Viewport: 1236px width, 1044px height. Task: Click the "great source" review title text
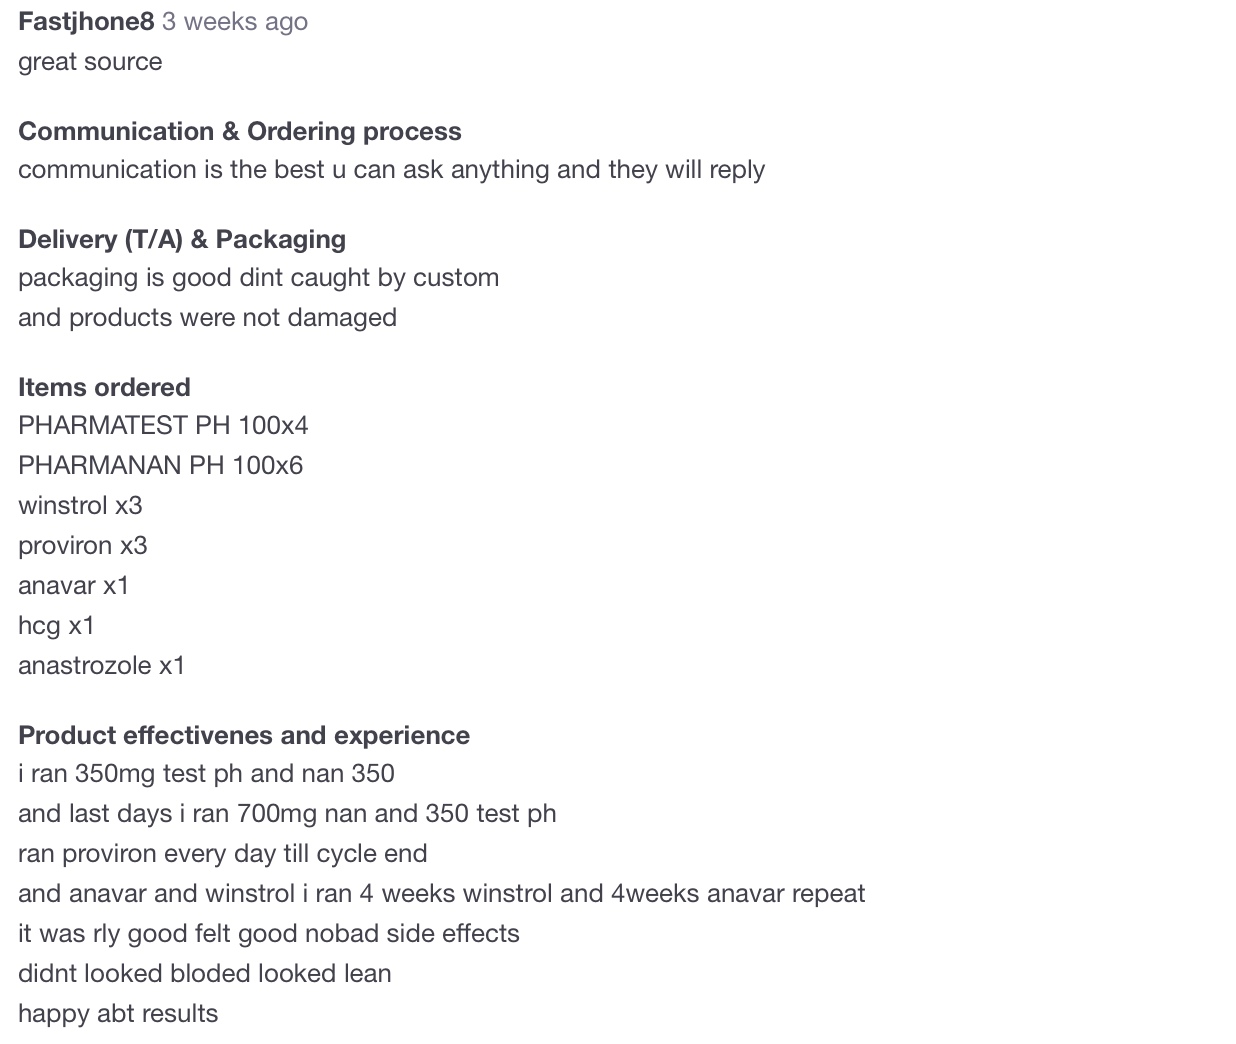90,61
